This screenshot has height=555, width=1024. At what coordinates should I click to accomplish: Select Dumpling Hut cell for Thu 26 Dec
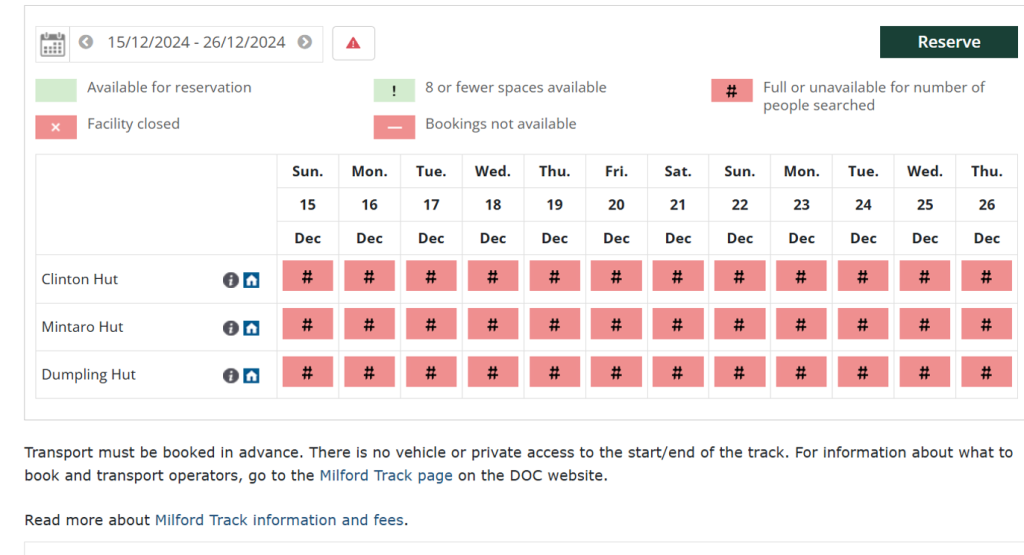(987, 373)
